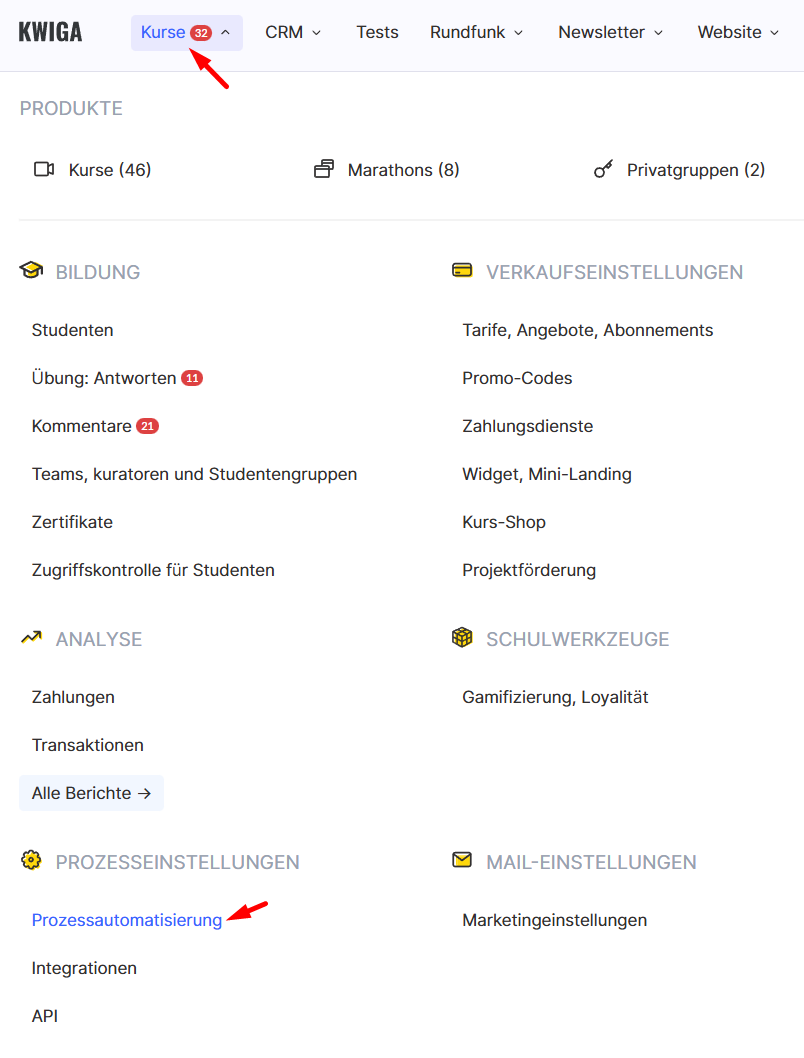Expand the Newsletter menu
804x1058 pixels.
point(610,33)
